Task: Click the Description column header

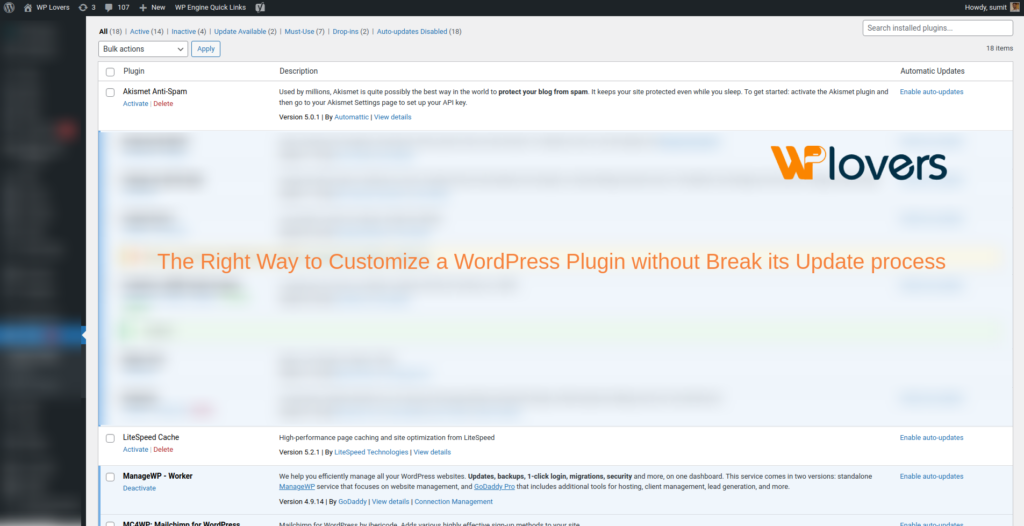Action: pyautogui.click(x=298, y=71)
